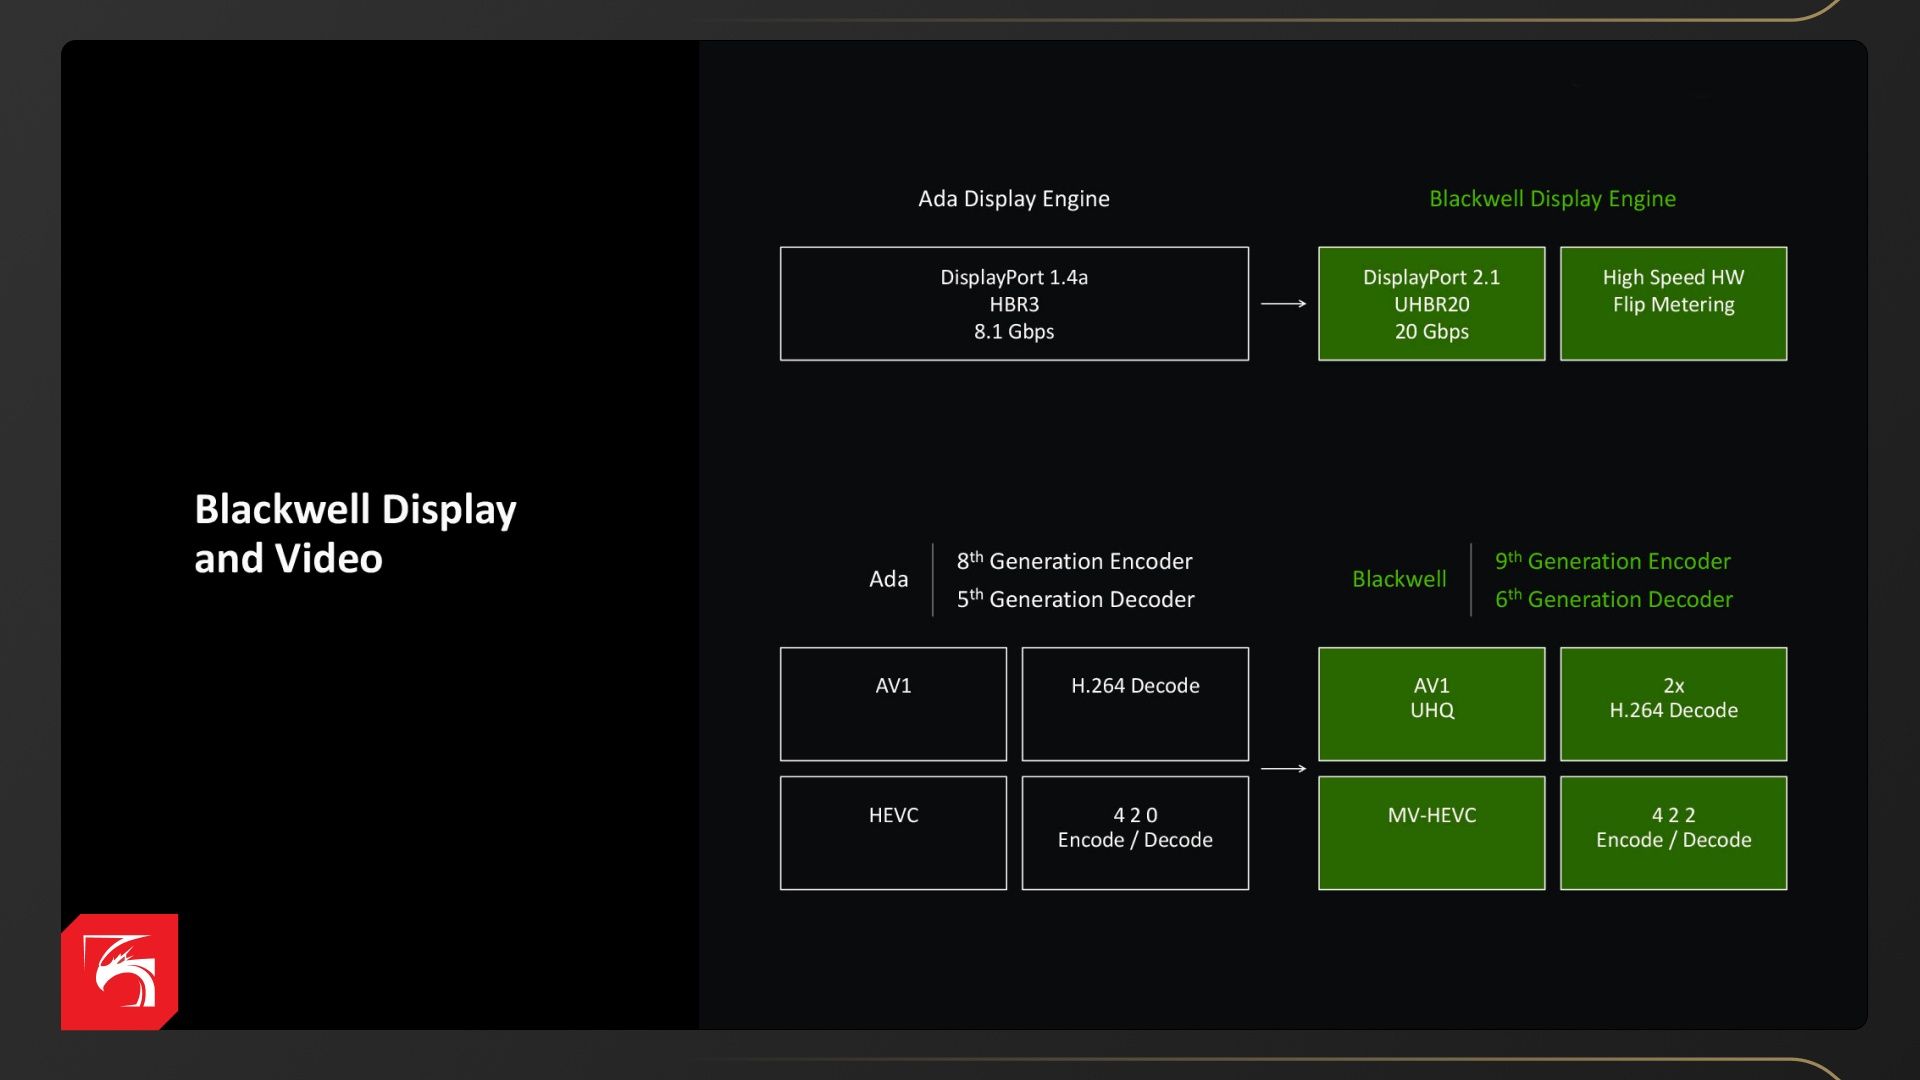This screenshot has width=1920, height=1080.
Task: Click the High Speed HW Flip Metering box
Action: (1673, 304)
